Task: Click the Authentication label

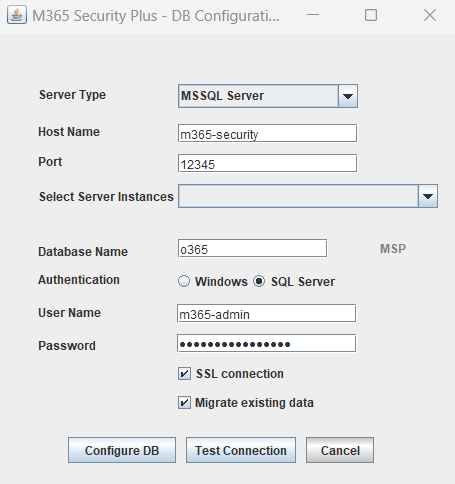Action: [79, 280]
